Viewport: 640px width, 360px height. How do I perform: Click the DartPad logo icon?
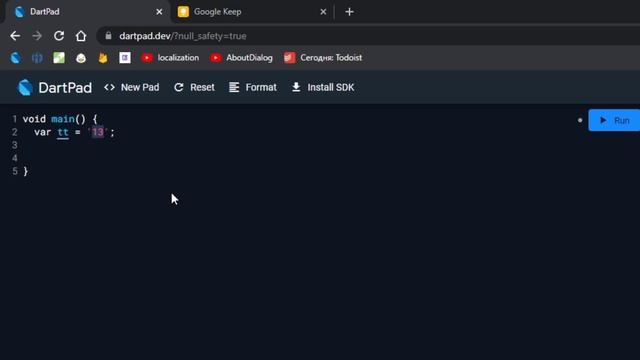pyautogui.click(x=25, y=87)
